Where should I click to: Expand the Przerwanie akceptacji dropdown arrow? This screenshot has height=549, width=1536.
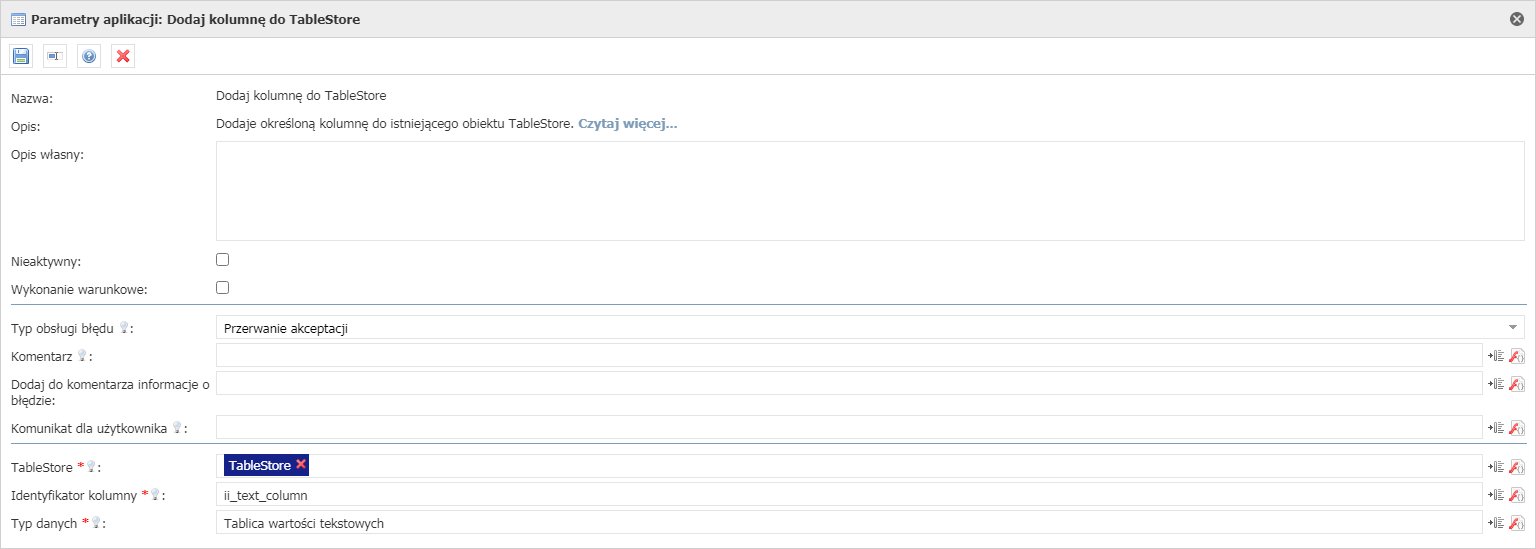pos(1513,327)
